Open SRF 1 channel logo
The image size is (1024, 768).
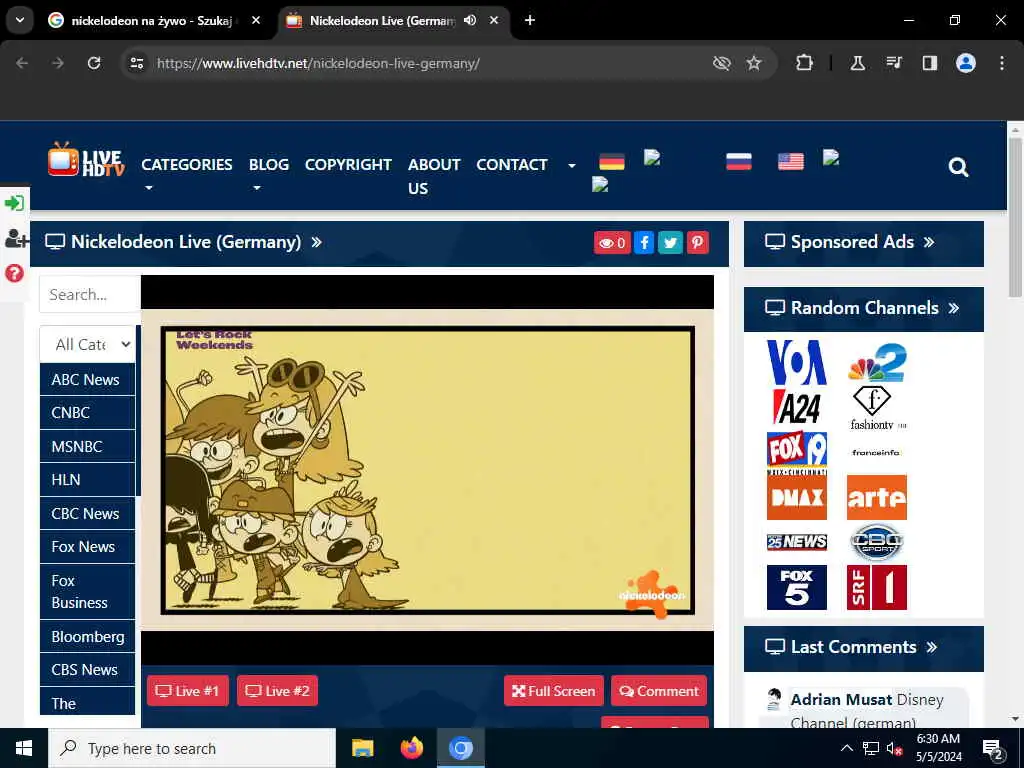pos(877,588)
